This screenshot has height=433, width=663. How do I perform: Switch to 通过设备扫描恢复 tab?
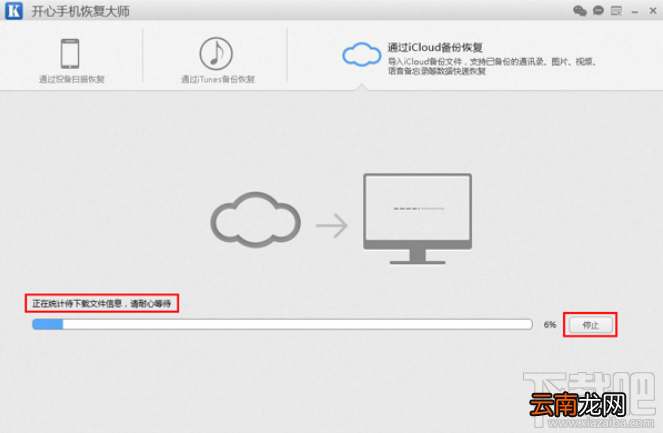[x=71, y=79]
